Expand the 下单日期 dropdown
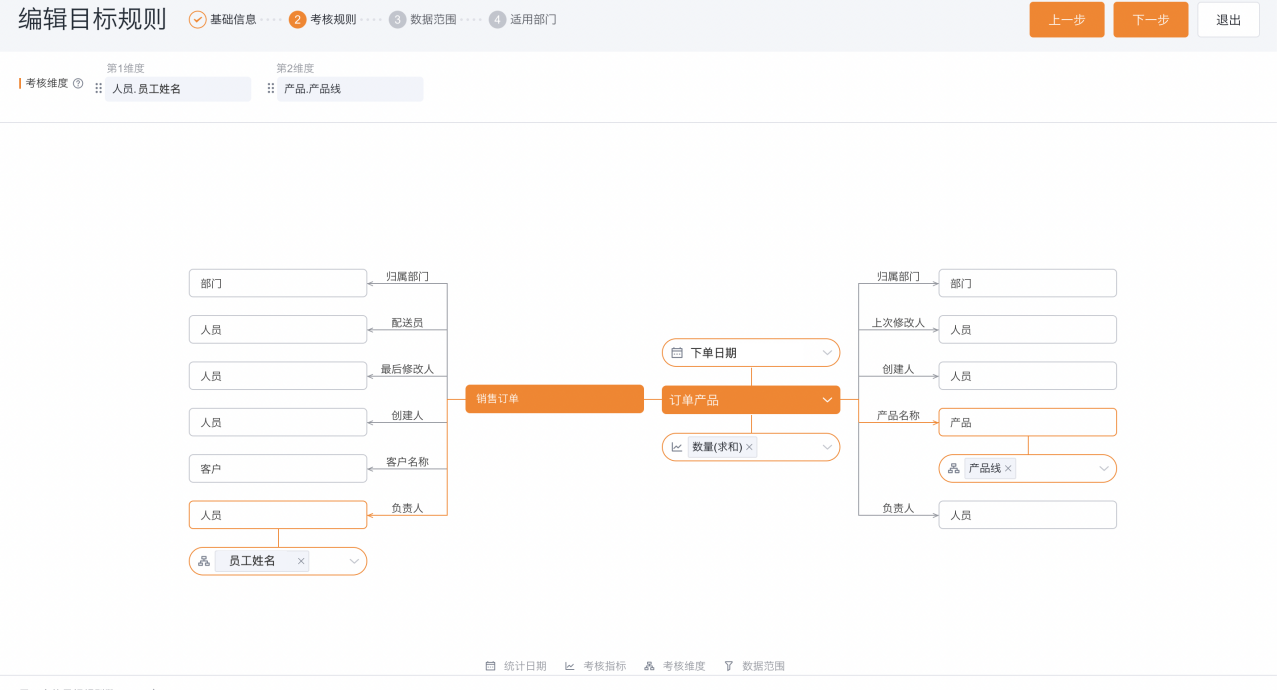Viewport: 1280px width, 690px height. tap(828, 353)
